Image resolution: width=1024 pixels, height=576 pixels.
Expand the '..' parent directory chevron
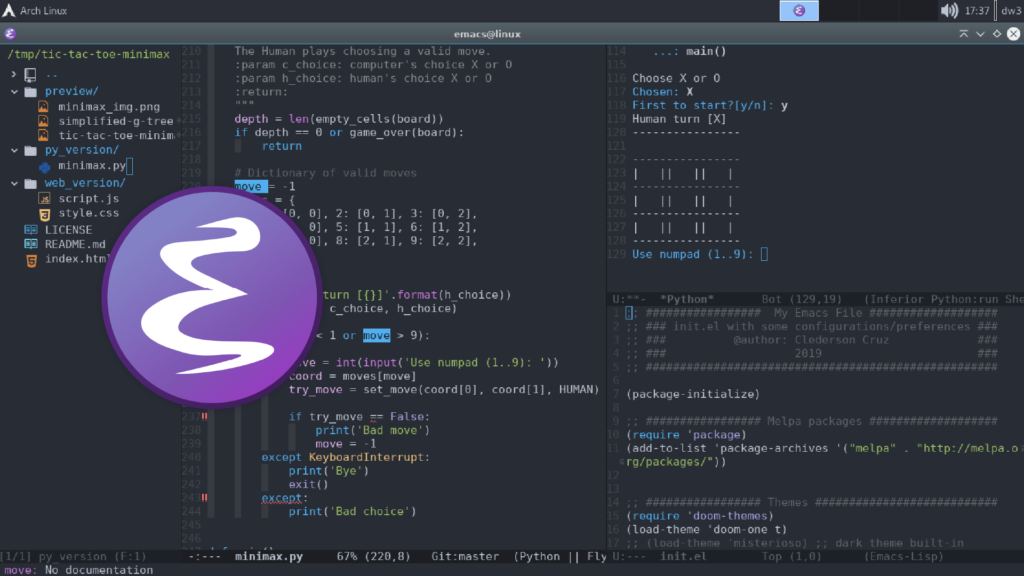(14, 74)
